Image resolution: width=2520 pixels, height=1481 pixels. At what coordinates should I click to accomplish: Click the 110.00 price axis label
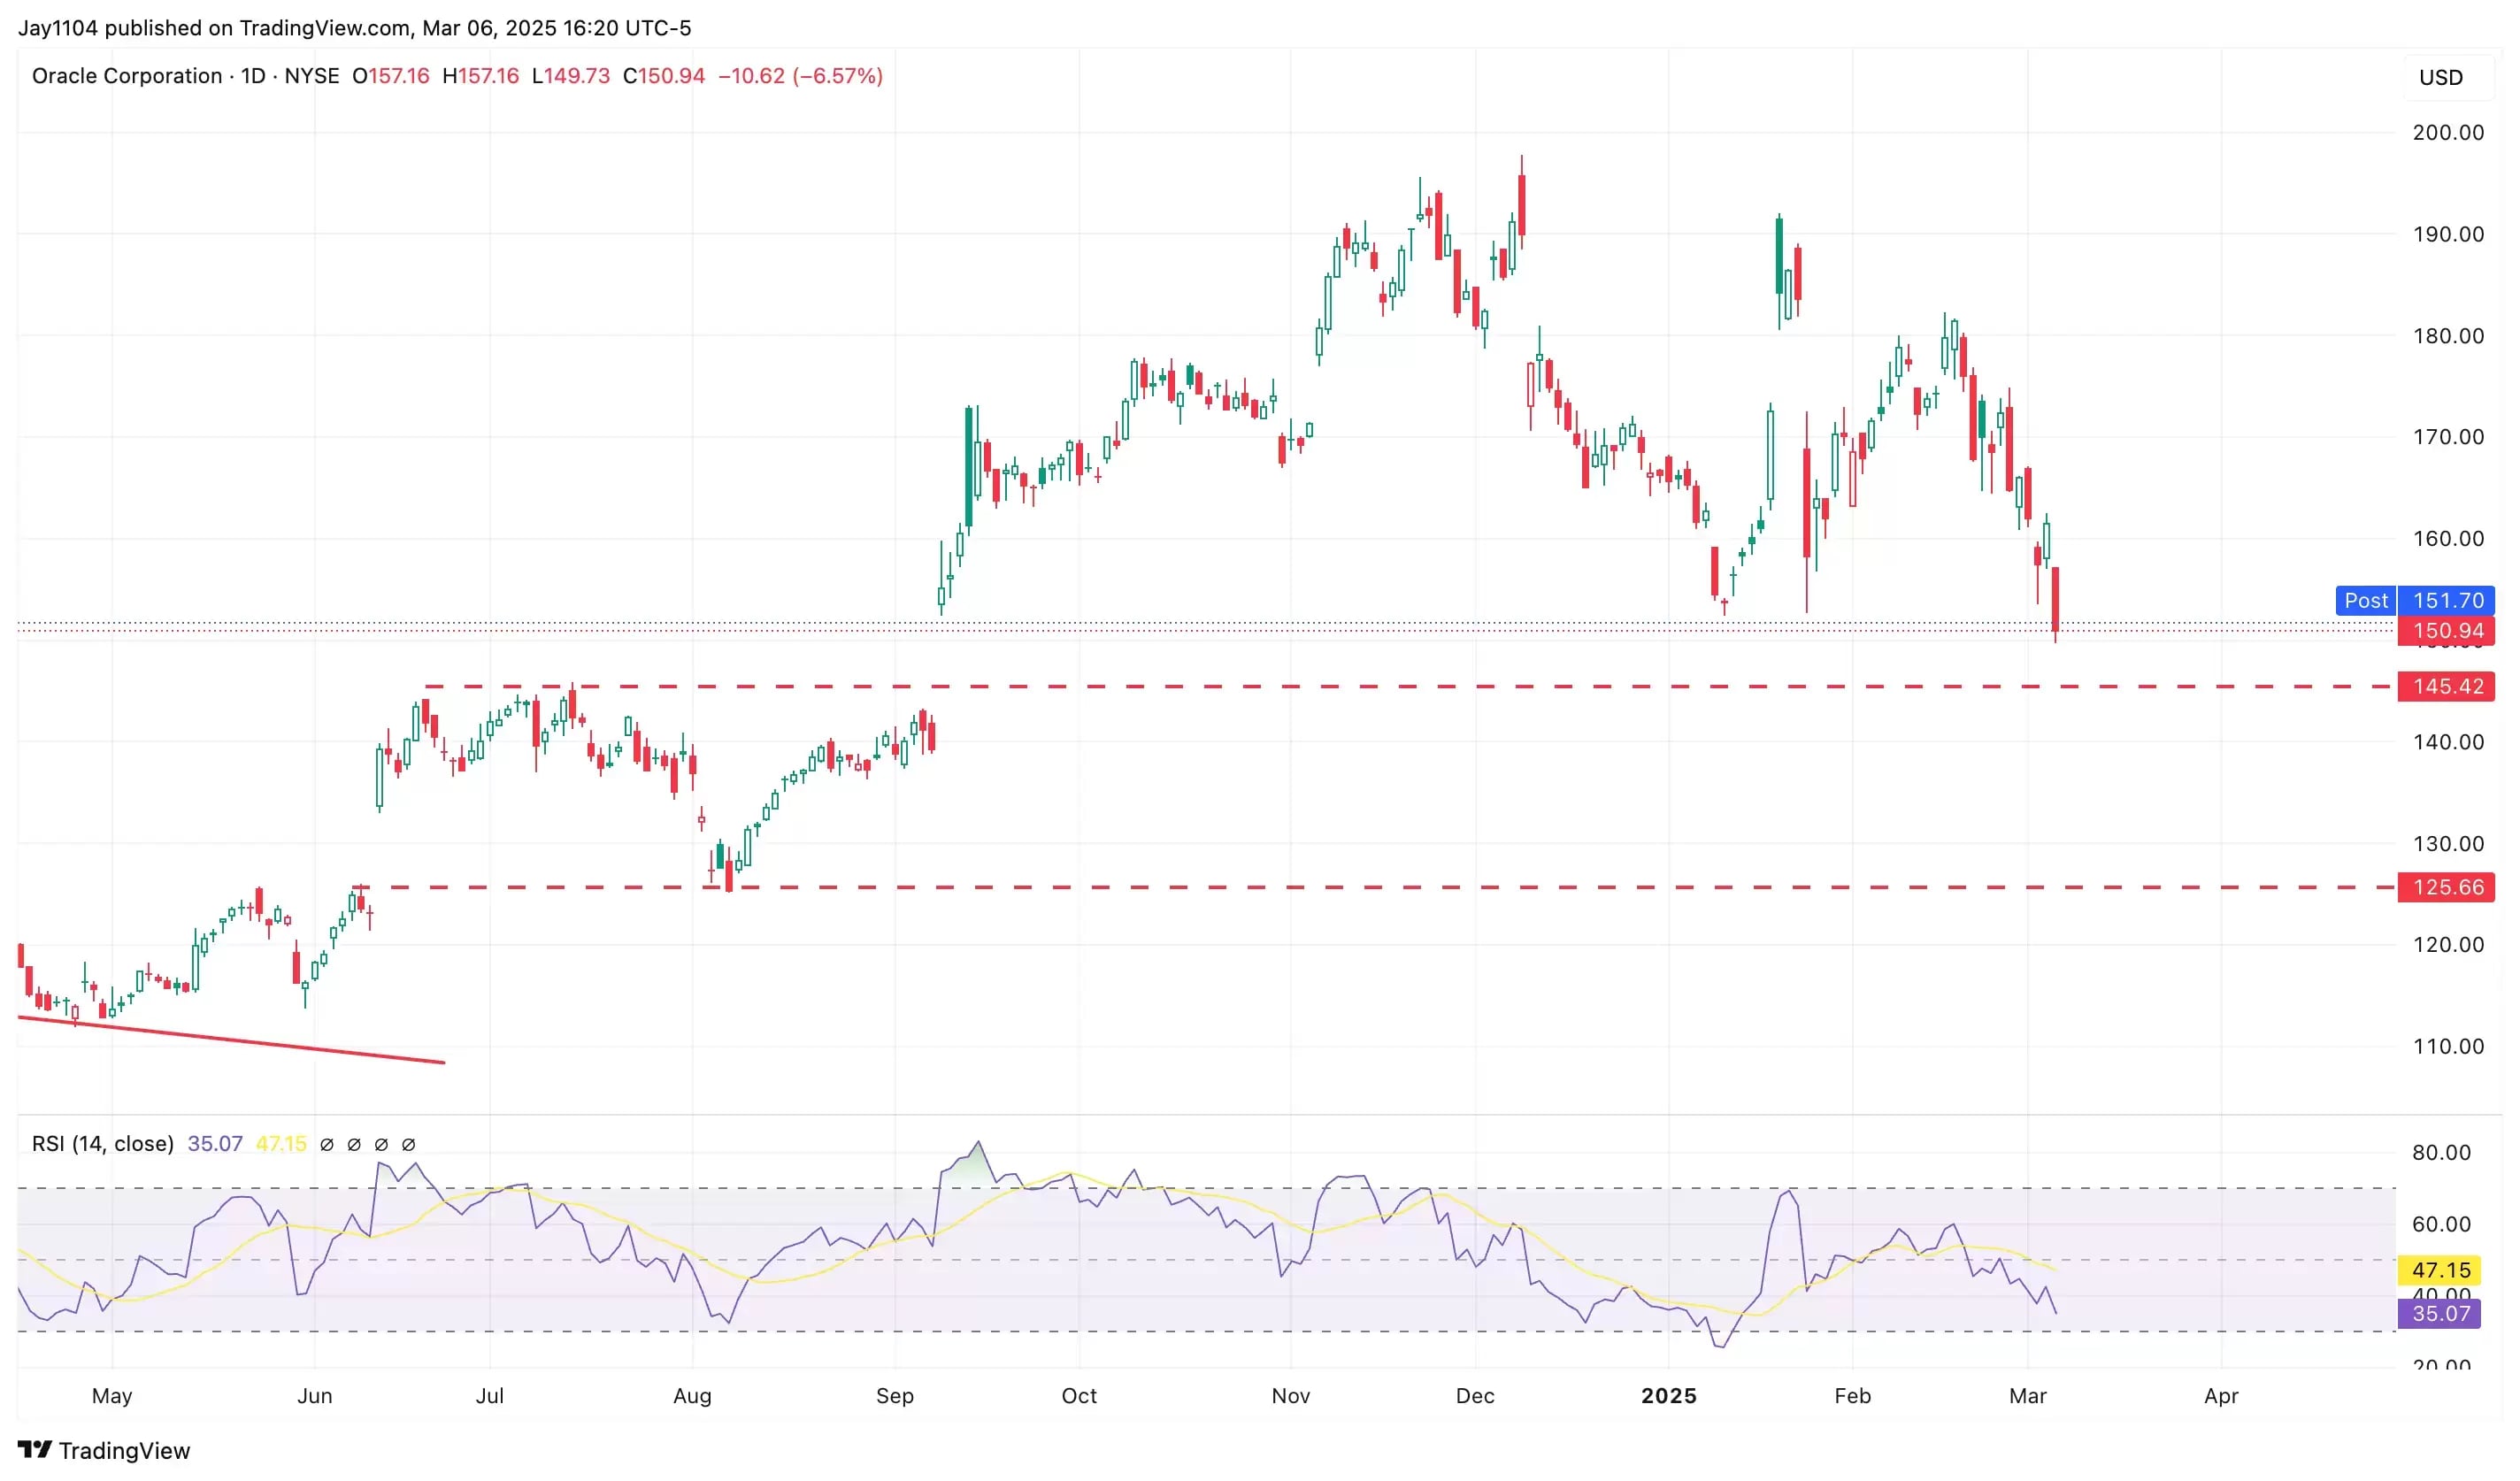point(2447,1046)
